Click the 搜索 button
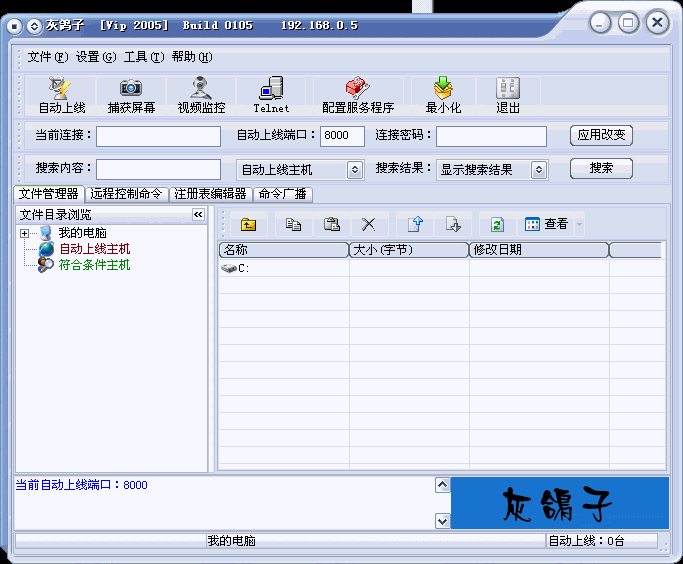The height and width of the screenshot is (564, 683). (x=601, y=168)
